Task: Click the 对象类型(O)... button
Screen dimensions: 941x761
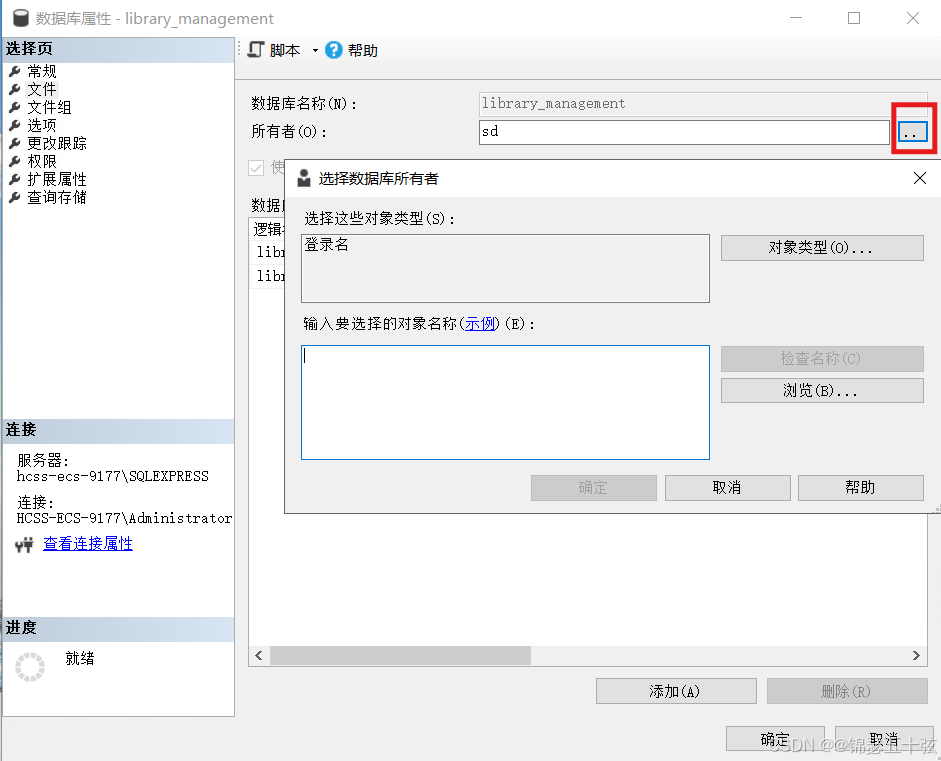Action: pyautogui.click(x=822, y=248)
